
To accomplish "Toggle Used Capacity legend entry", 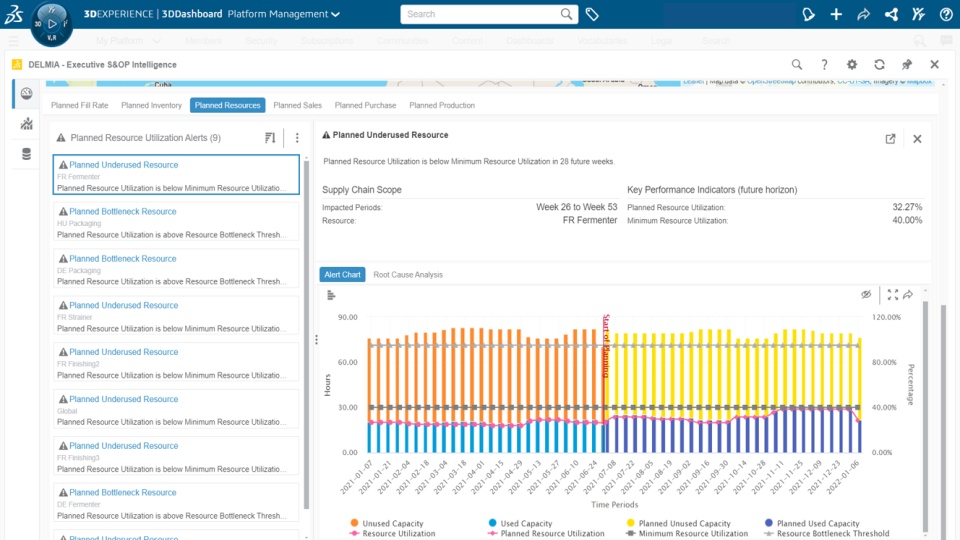I will [x=520, y=523].
